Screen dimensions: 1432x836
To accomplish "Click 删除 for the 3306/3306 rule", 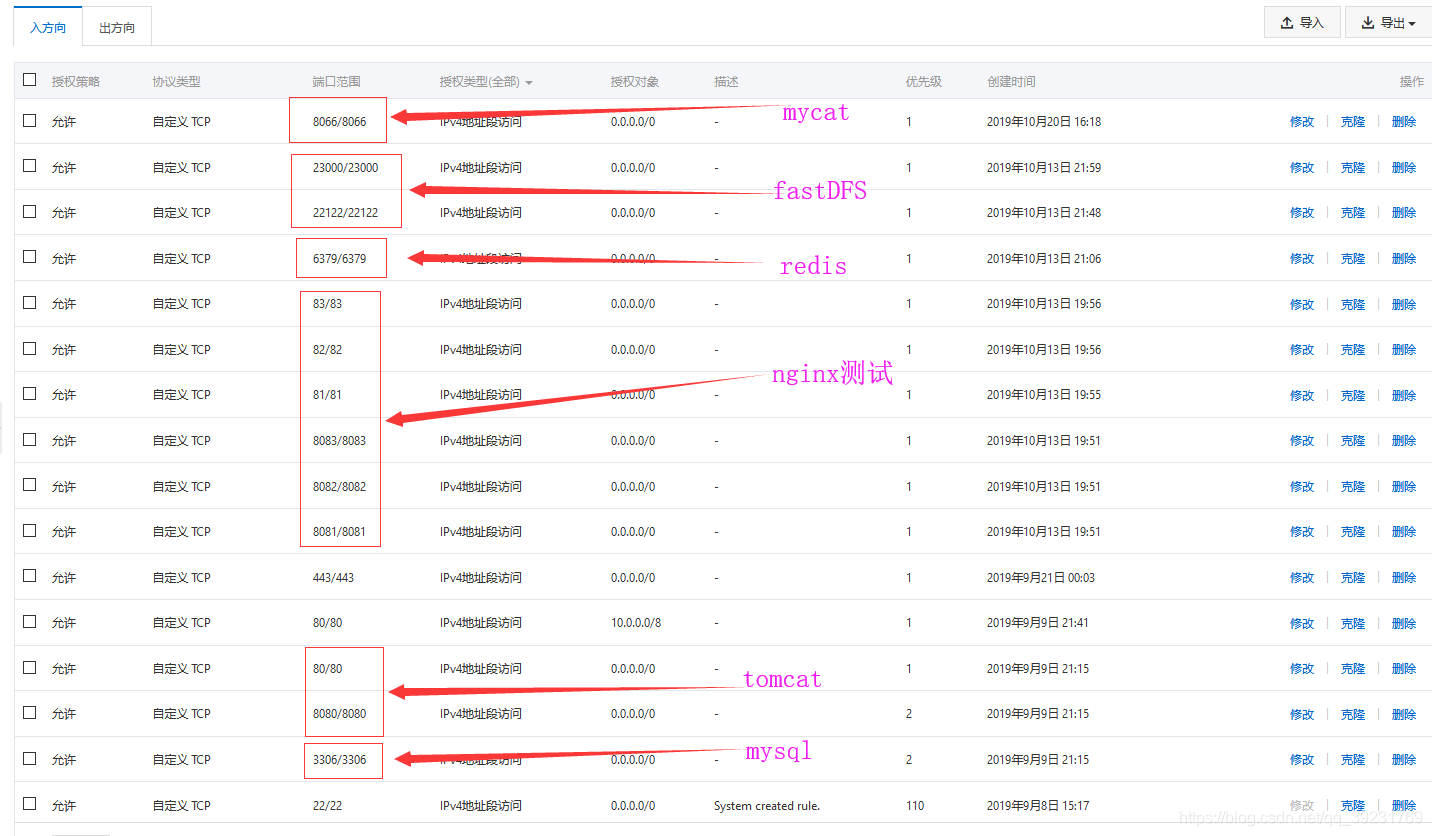I will (x=1404, y=760).
